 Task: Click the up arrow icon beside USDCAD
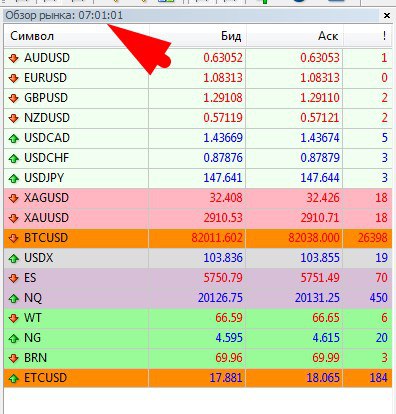13,138
